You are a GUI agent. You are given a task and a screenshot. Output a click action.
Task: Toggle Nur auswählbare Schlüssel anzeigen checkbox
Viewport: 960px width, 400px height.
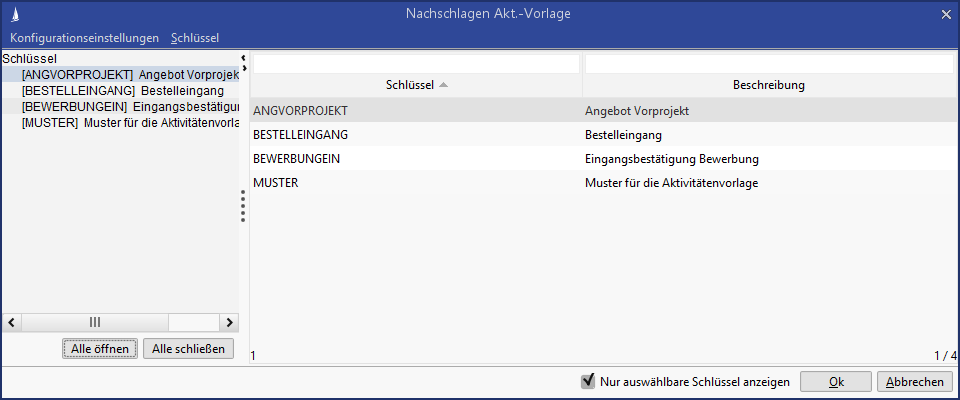coord(588,381)
